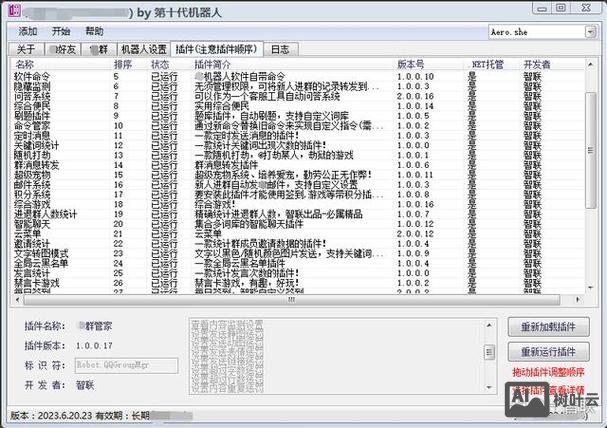Click the 版本号 column header

[430, 64]
